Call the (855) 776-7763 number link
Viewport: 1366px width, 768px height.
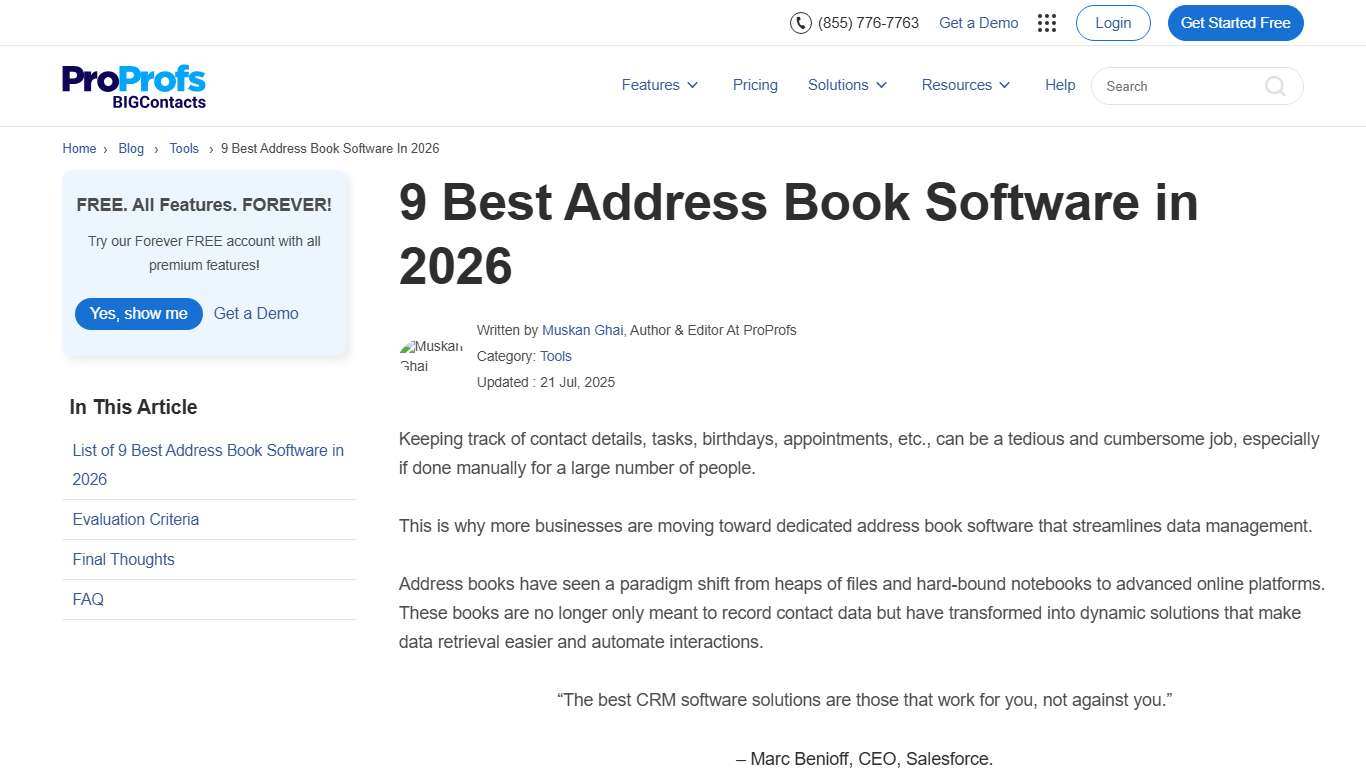[868, 22]
